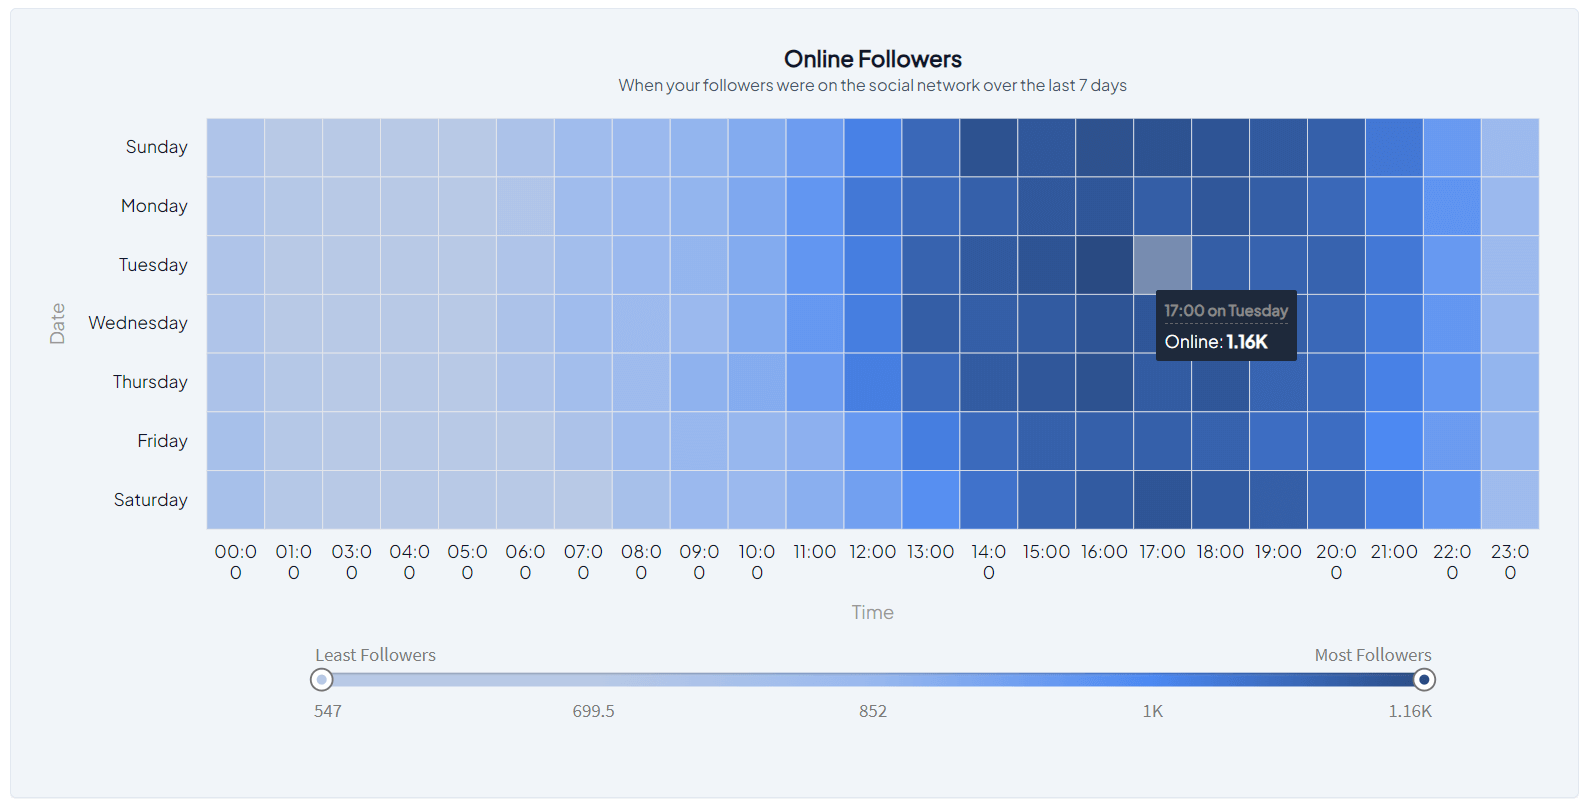
Task: Click the Monday 00:00 heatmap cell
Action: tap(236, 205)
